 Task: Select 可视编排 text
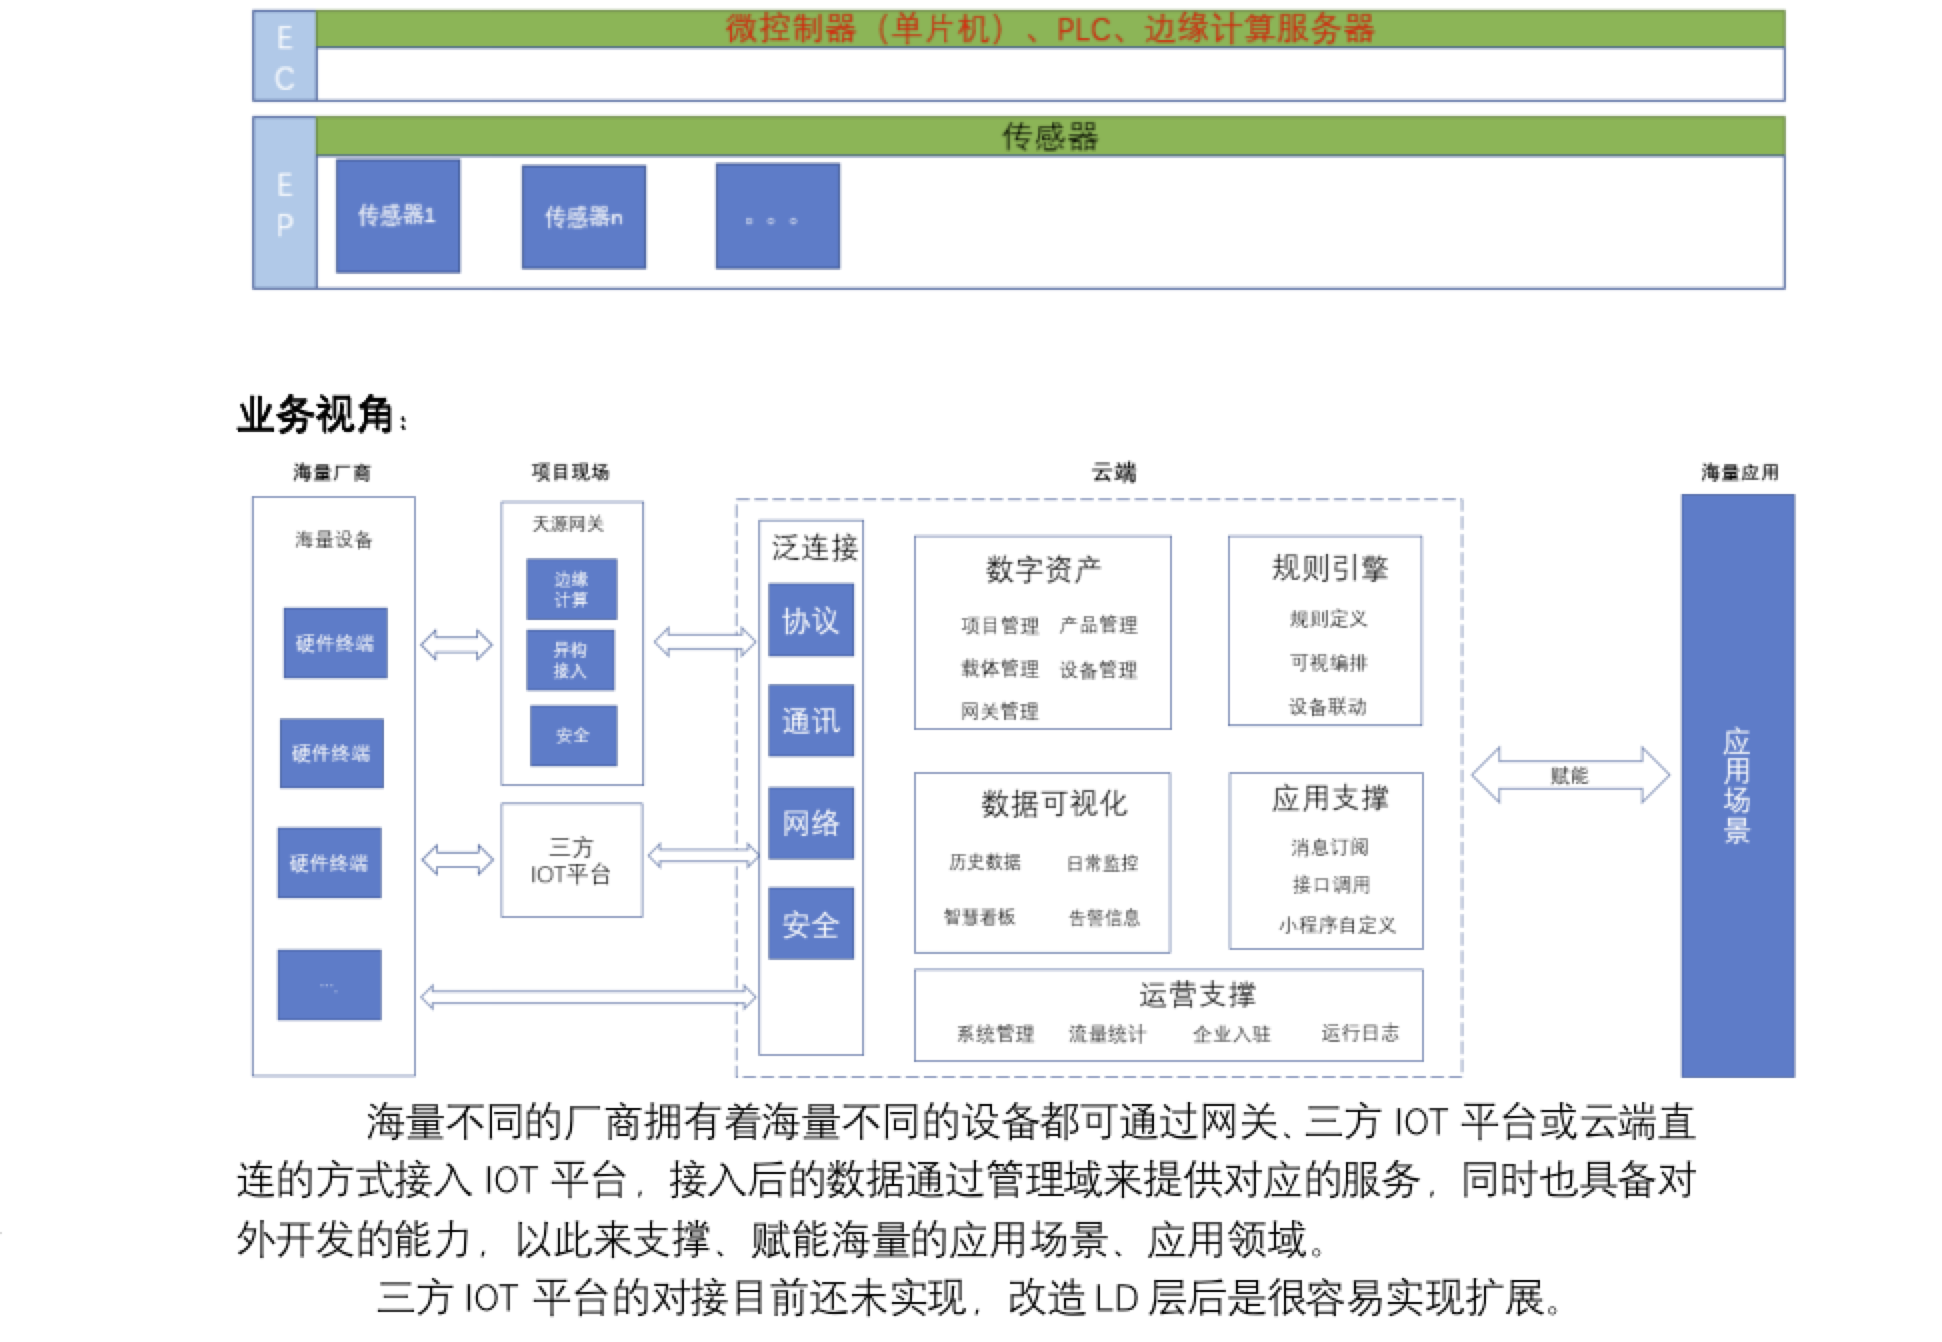(1328, 663)
